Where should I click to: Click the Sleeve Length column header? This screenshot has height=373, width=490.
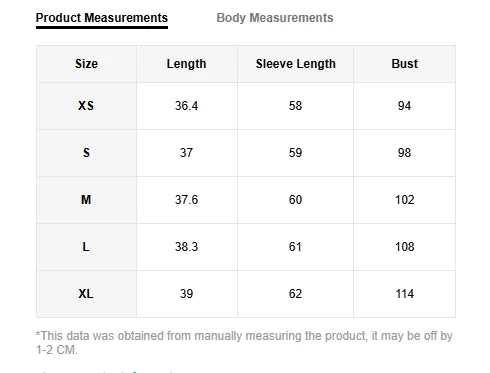pyautogui.click(x=296, y=64)
